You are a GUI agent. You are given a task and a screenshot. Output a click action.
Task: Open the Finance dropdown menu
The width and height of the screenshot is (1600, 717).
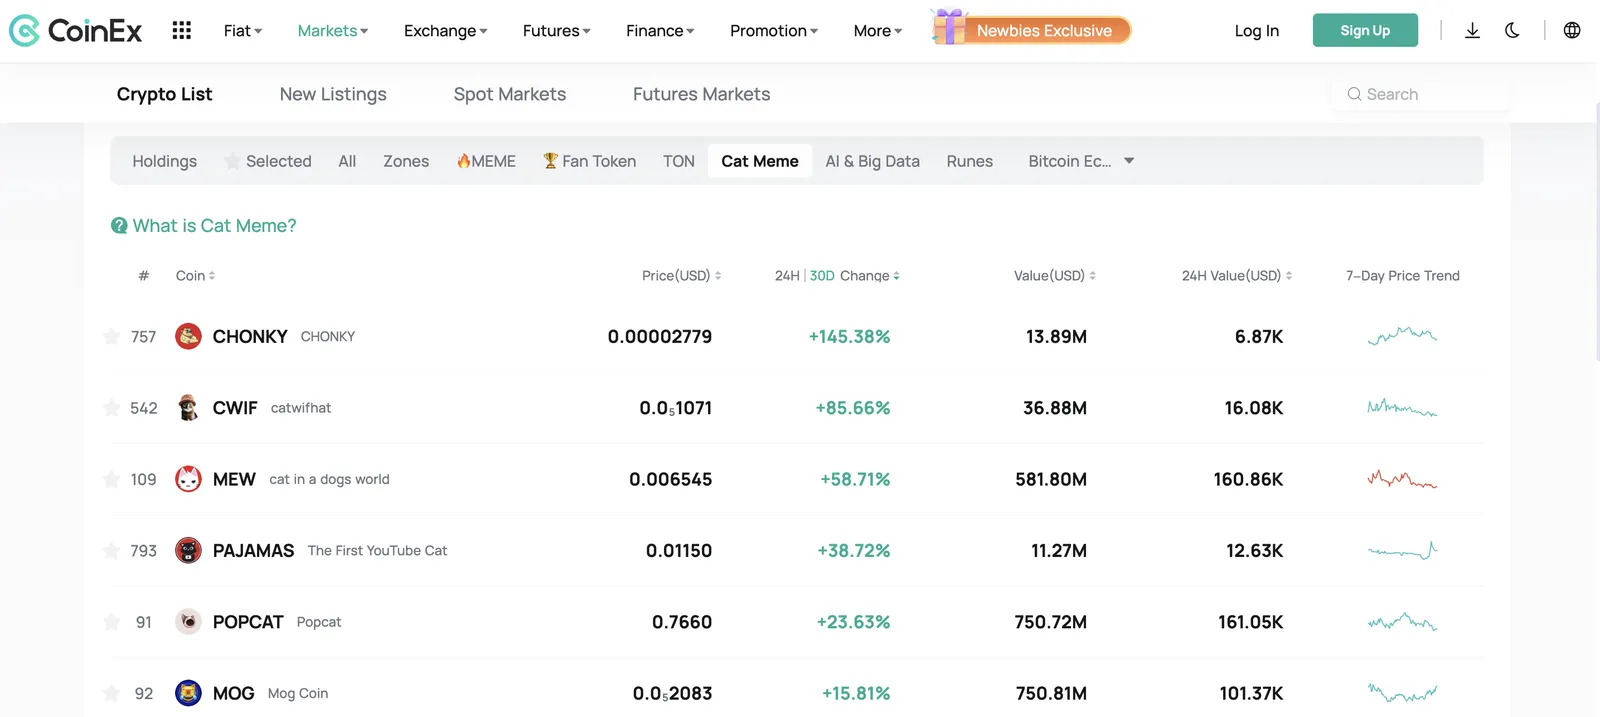click(660, 31)
